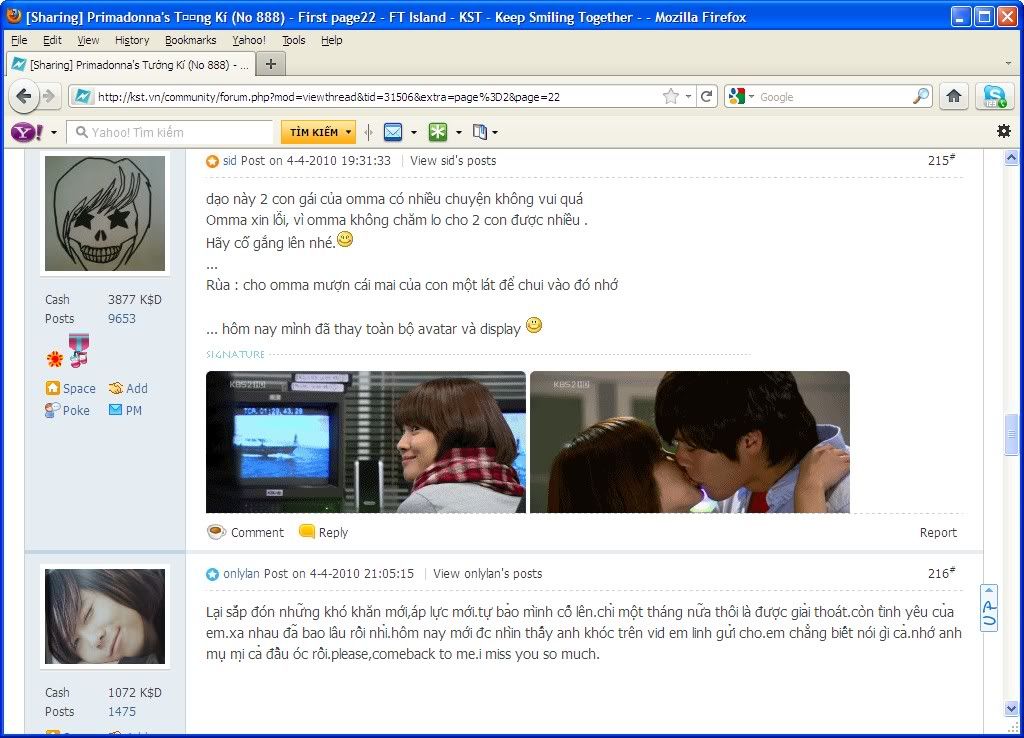Click the search magnifier in Google box
This screenshot has width=1024, height=738.
click(x=921, y=97)
